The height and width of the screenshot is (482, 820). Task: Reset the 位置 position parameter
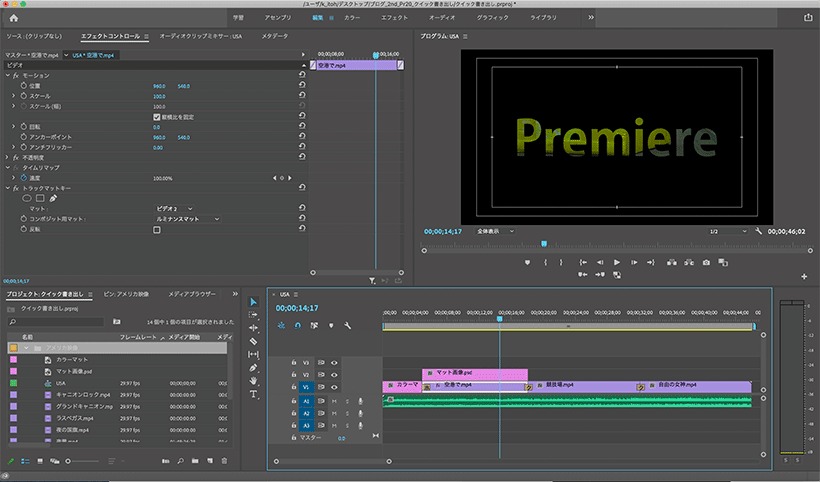[302, 85]
